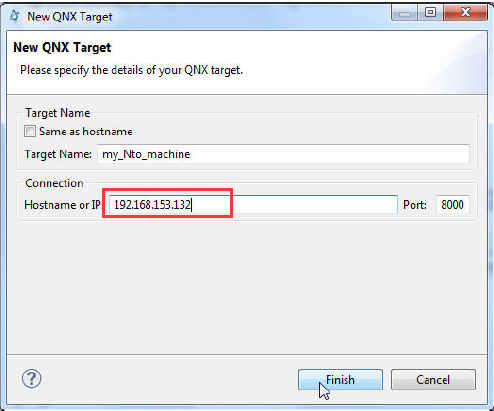The height and width of the screenshot is (411, 494).
Task: Click 'Please specify the details' description text
Action: [131, 70]
